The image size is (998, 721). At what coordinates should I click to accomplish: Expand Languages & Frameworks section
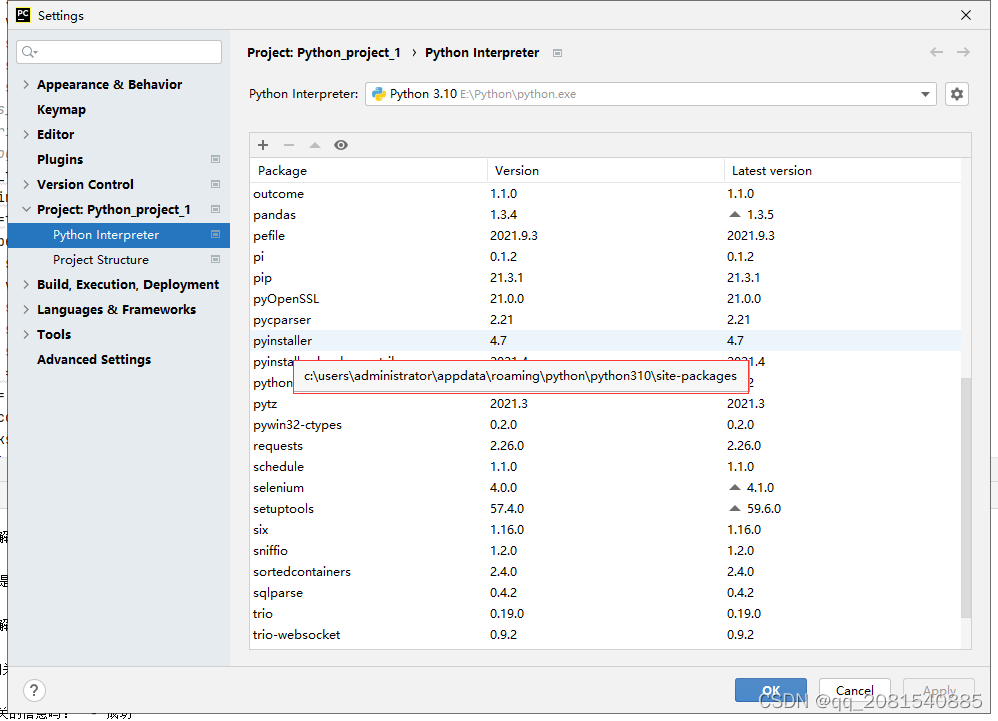[26, 309]
